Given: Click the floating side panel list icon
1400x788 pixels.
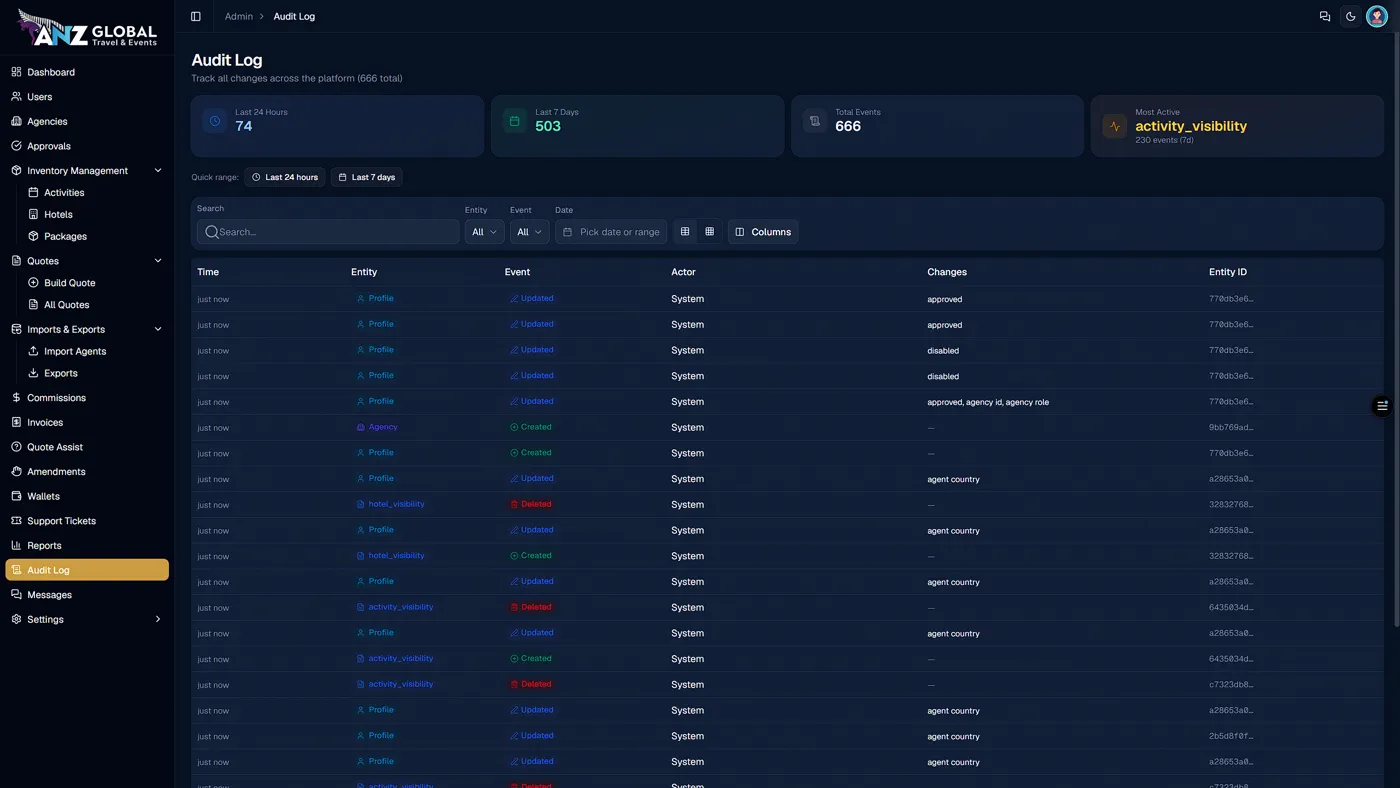Looking at the screenshot, I should click(x=1382, y=405).
